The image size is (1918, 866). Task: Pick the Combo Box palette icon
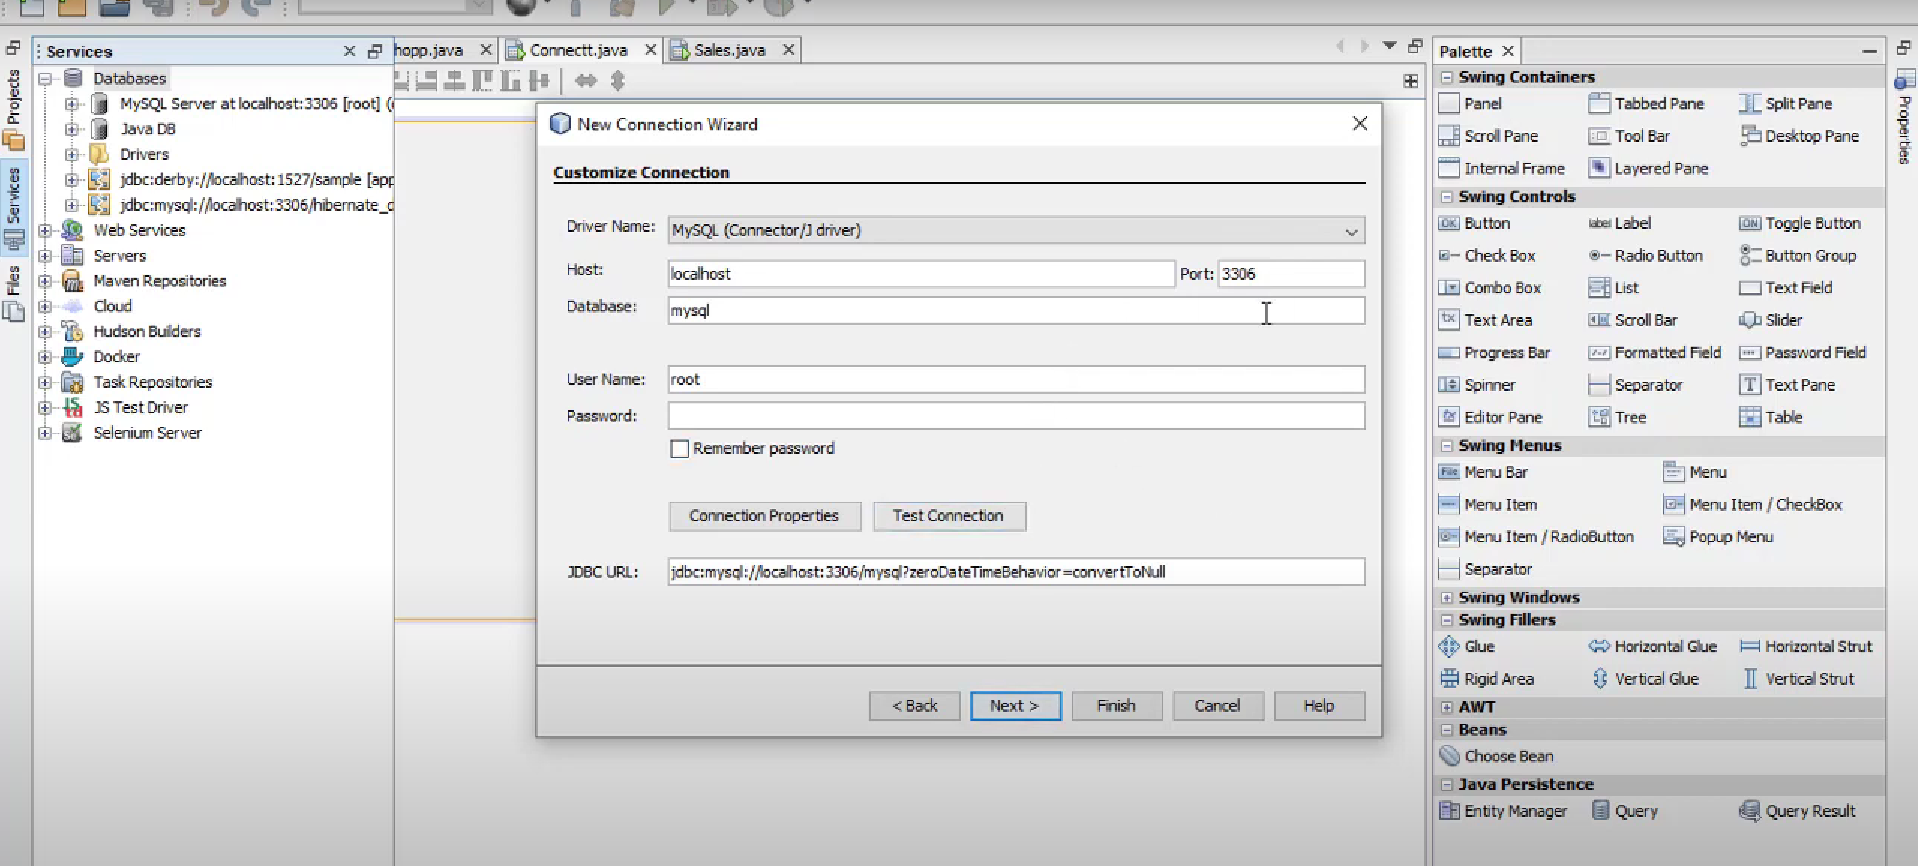pos(1449,288)
